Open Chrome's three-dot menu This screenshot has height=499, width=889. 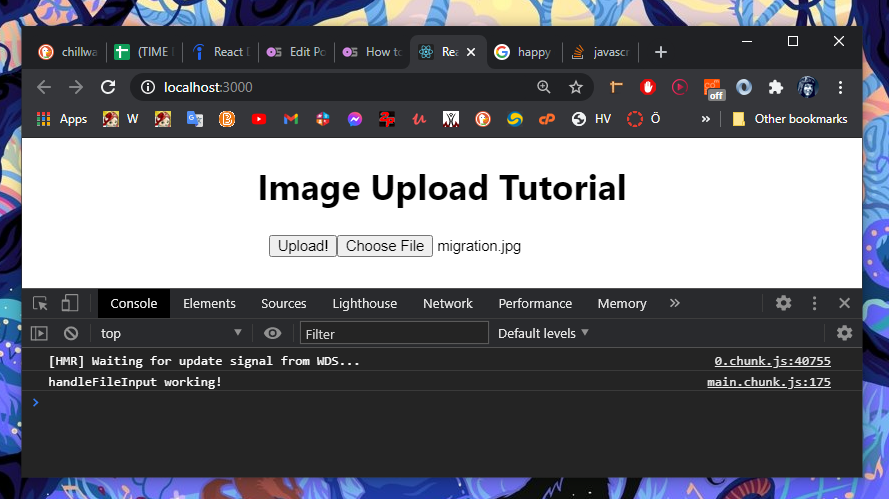(840, 87)
